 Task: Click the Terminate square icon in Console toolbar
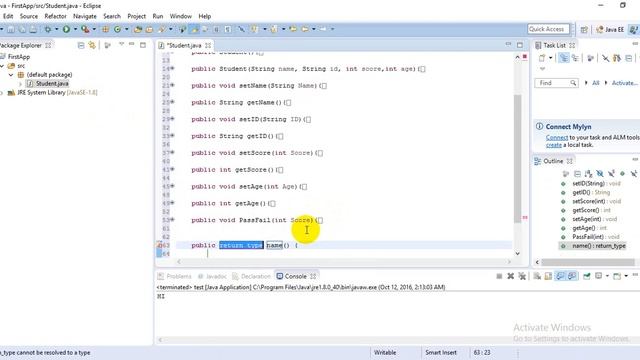[x=499, y=276]
